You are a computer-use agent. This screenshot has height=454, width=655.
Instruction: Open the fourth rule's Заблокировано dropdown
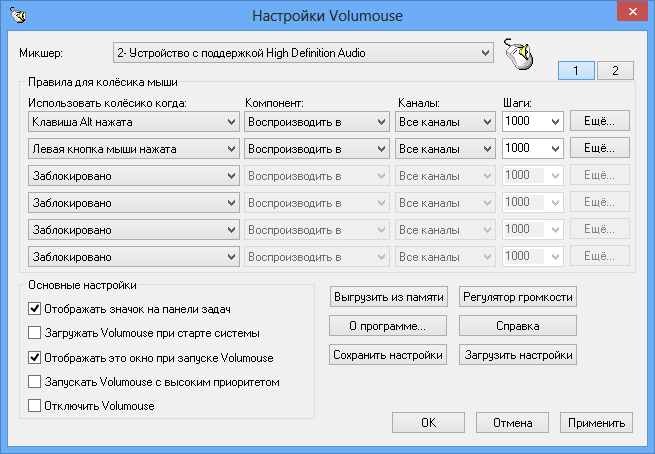click(134, 203)
